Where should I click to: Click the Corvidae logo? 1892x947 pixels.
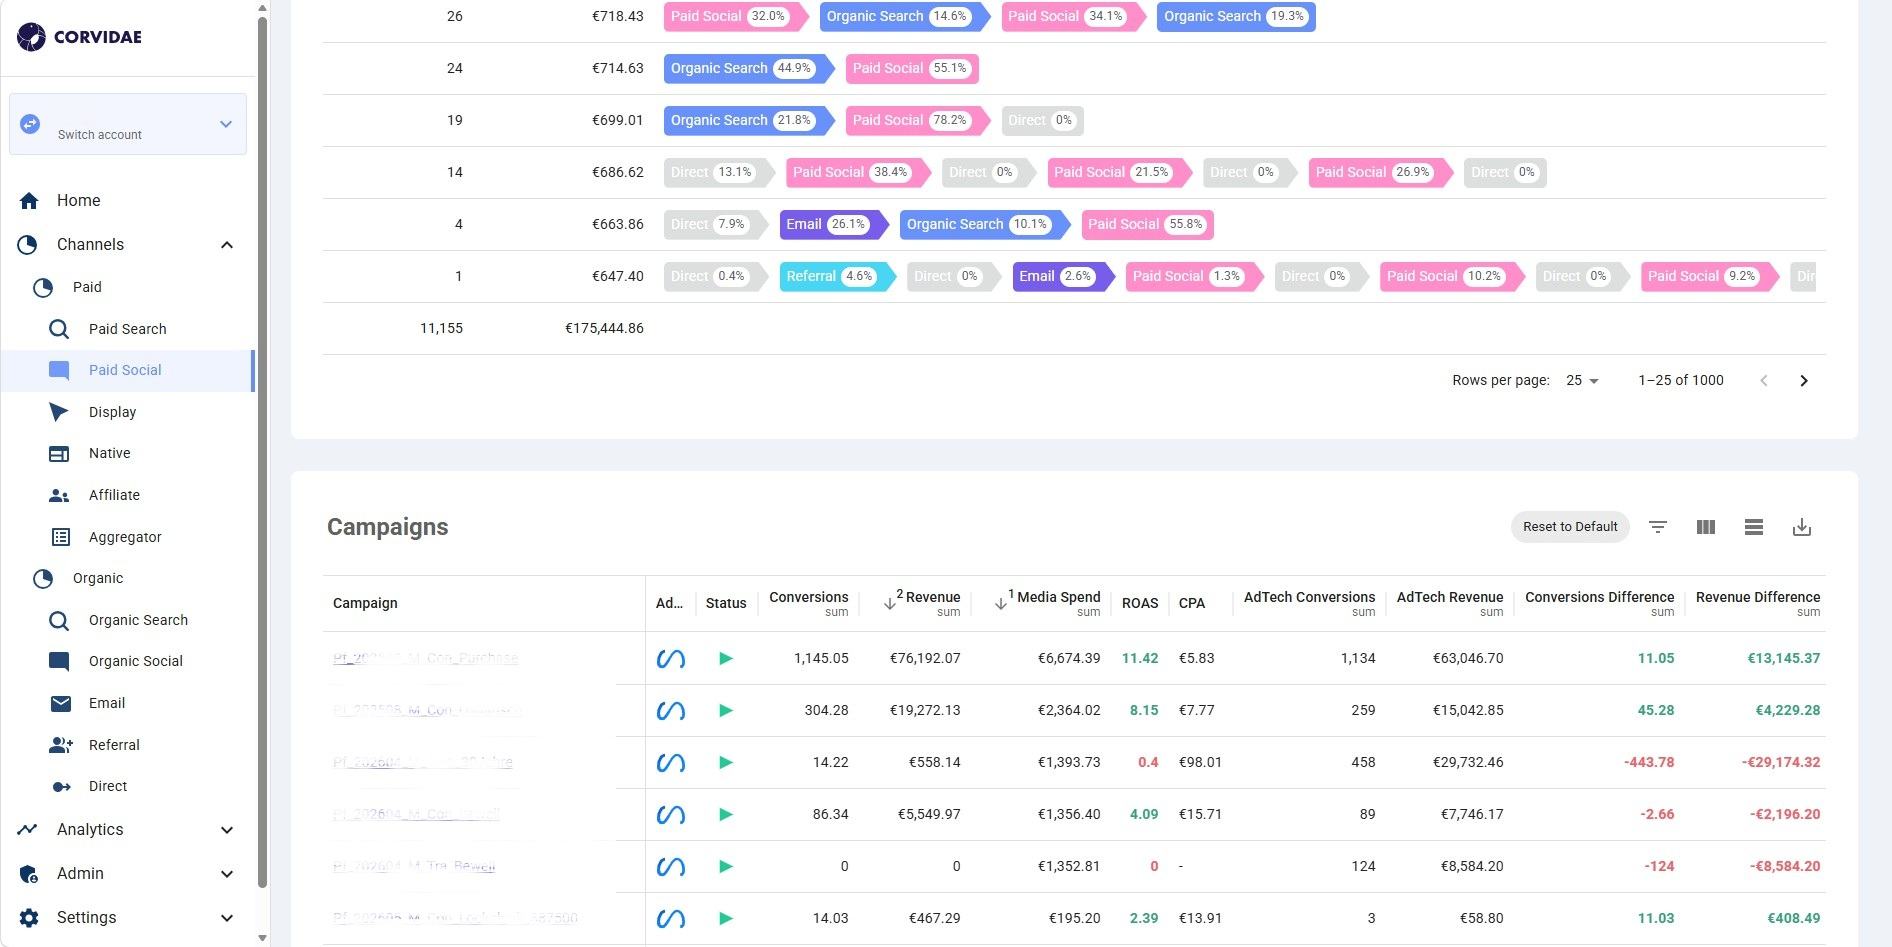pos(80,37)
